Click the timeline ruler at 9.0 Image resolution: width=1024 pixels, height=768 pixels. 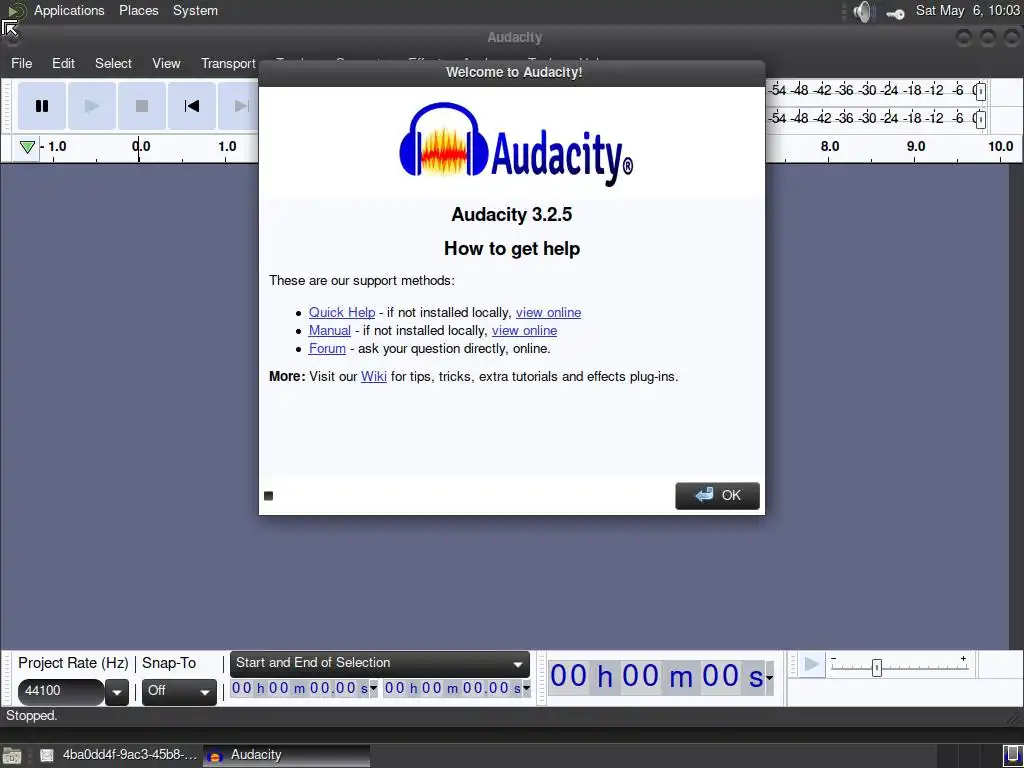coord(916,146)
